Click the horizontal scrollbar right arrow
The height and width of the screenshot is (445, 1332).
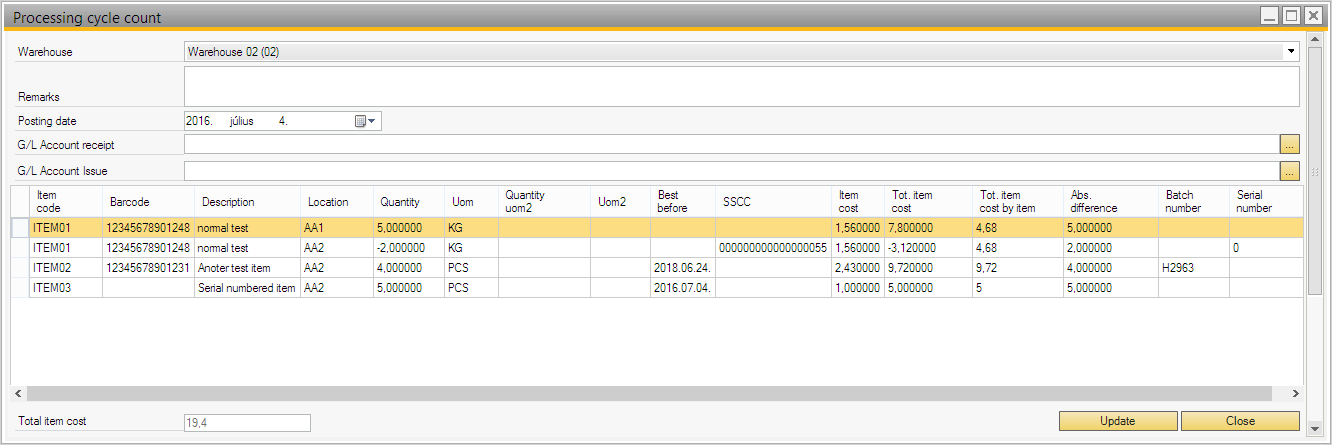1295,394
